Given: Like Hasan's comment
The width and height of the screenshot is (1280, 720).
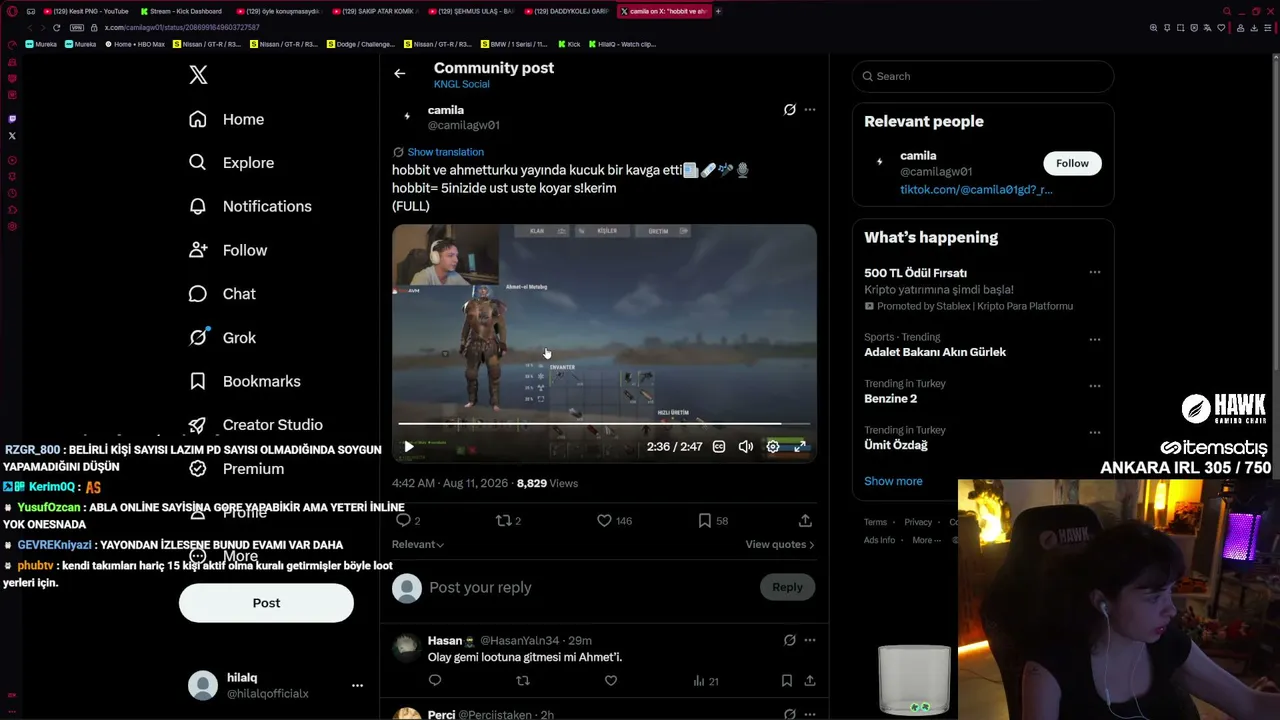Looking at the screenshot, I should coord(611,681).
